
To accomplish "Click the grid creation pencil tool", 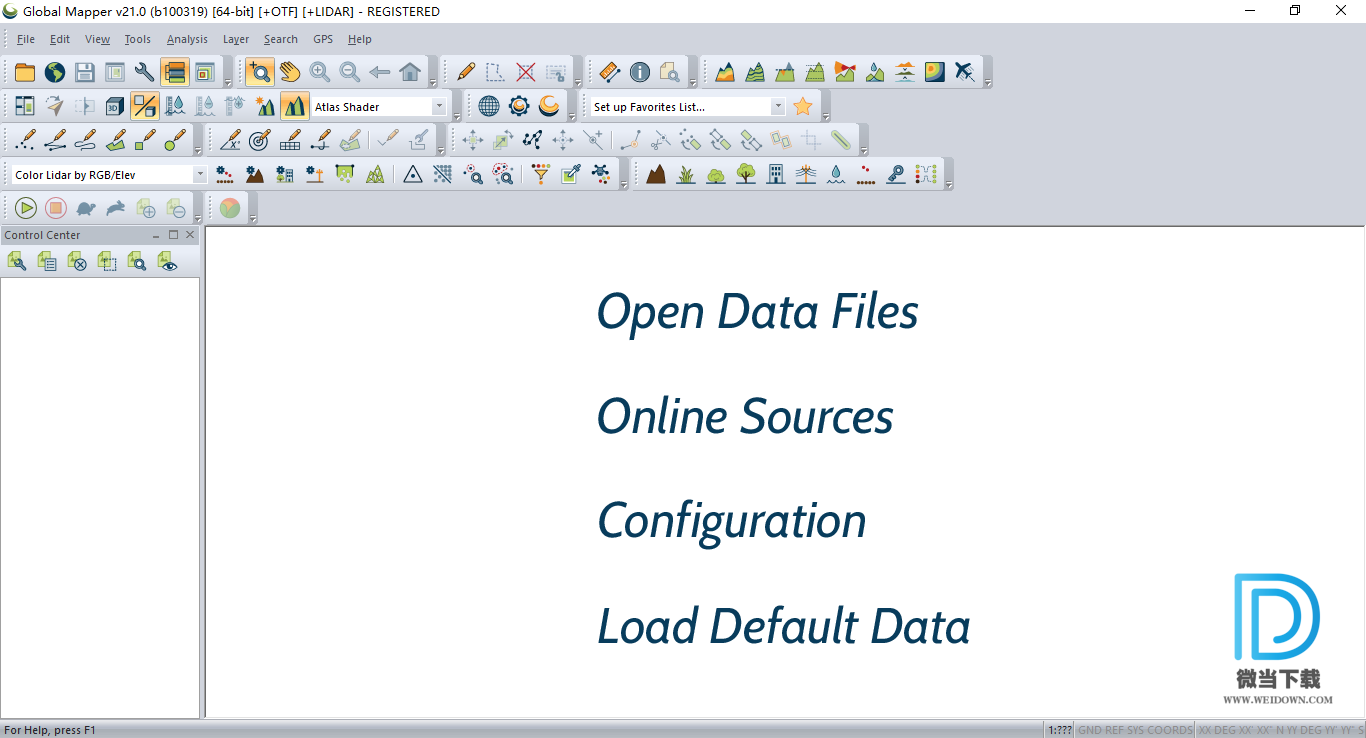I will 290,140.
